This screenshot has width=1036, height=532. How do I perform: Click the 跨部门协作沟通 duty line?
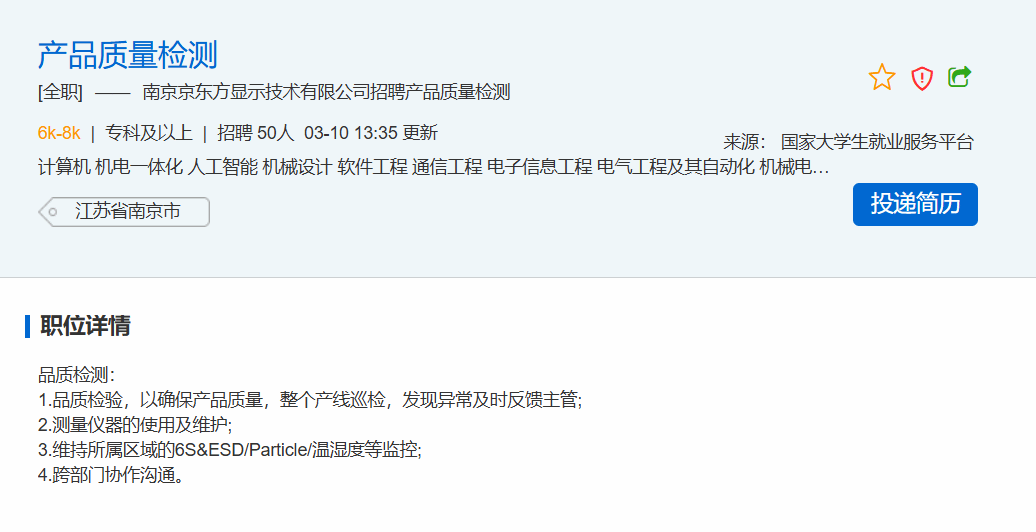tap(110, 475)
